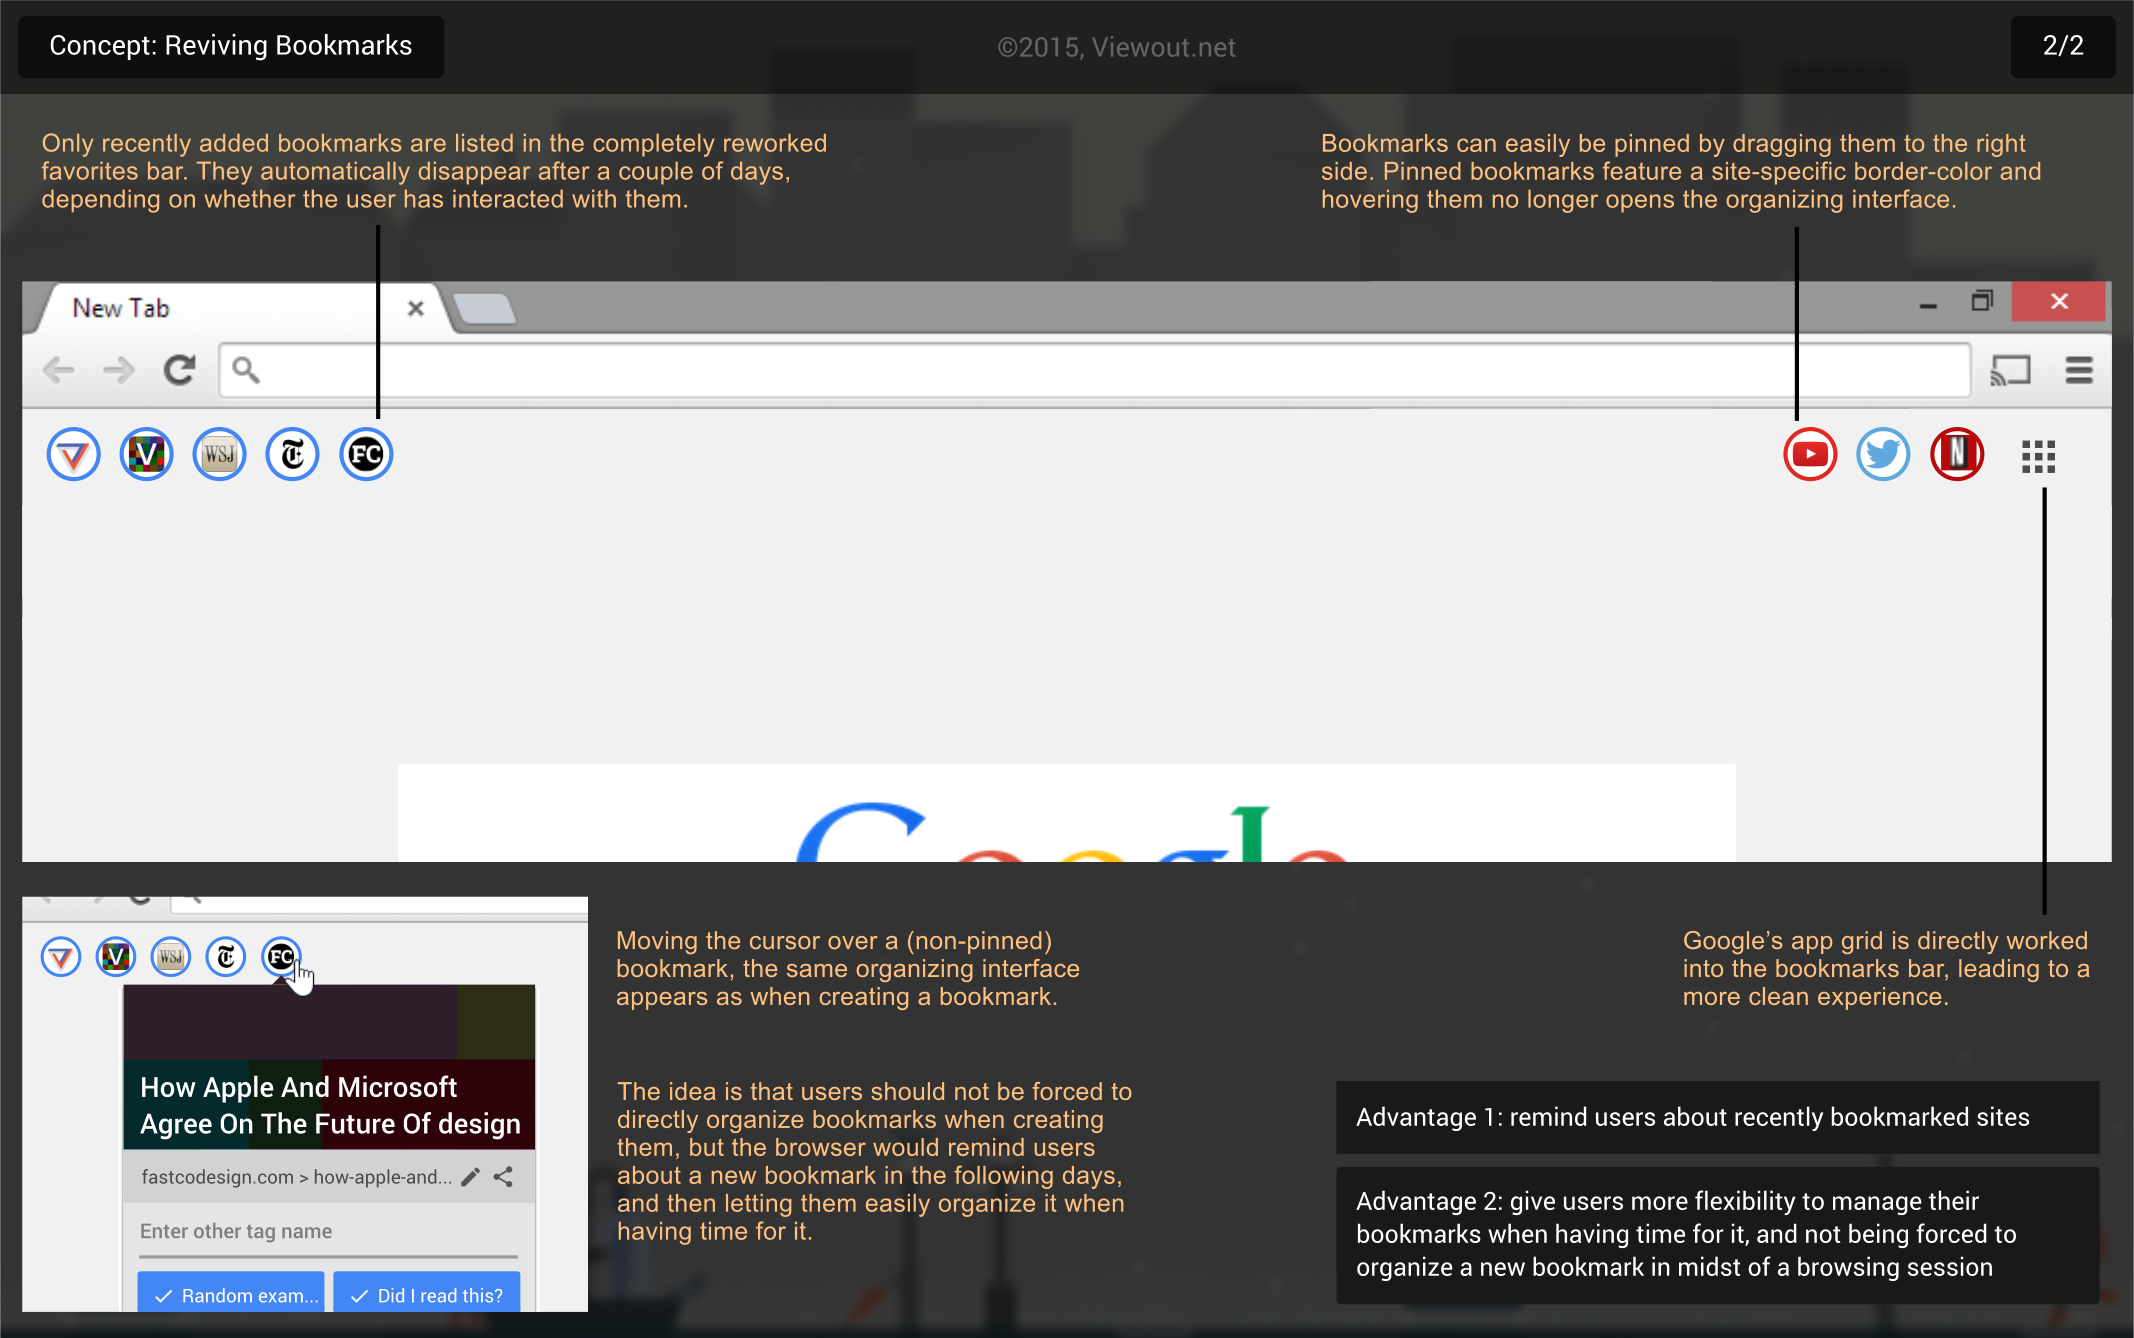
Task: Click the NY Times bookmark in the small preview
Action: point(226,957)
